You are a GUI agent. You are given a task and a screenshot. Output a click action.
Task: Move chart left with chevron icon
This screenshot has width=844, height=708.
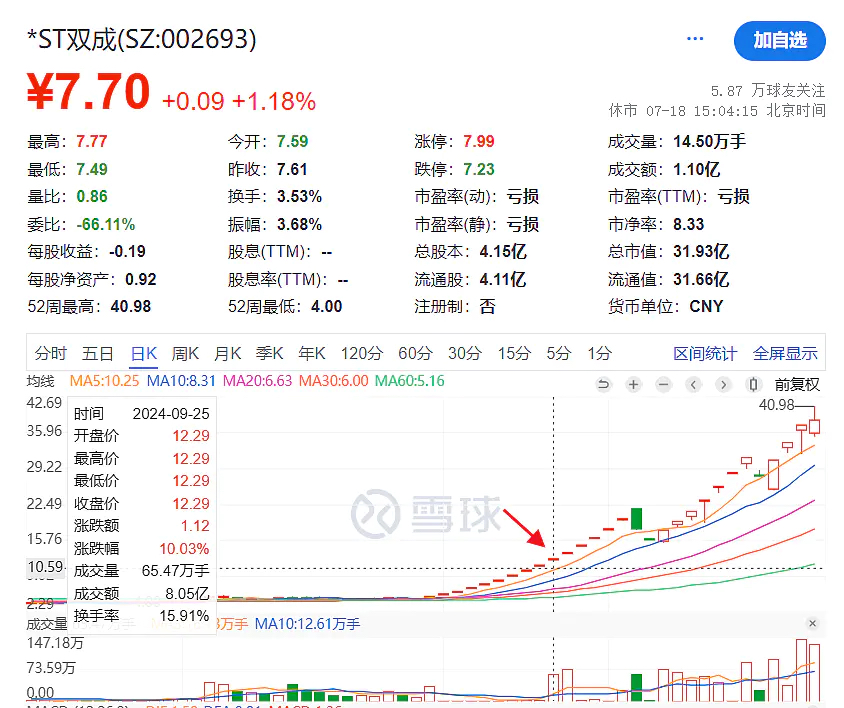point(693,384)
